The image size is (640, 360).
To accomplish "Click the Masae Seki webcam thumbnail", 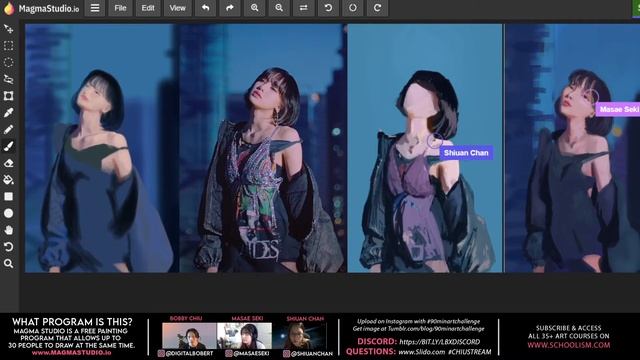I will coord(244,336).
